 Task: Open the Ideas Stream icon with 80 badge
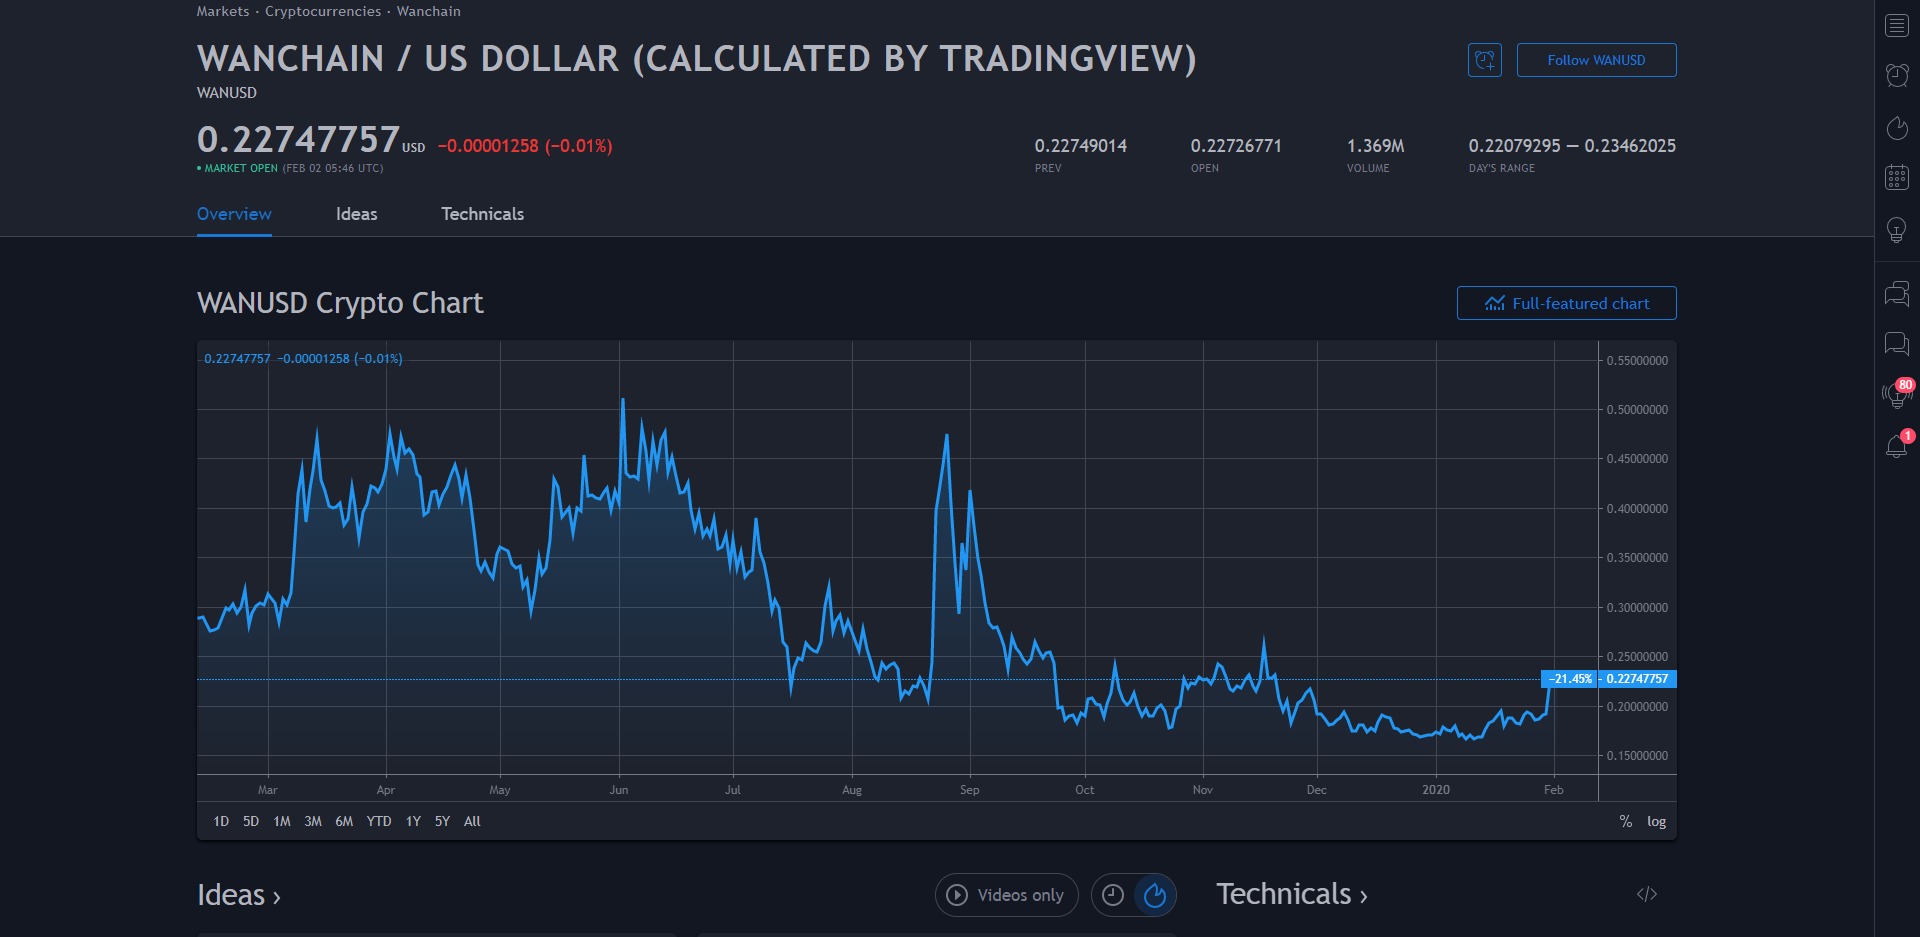(1896, 394)
